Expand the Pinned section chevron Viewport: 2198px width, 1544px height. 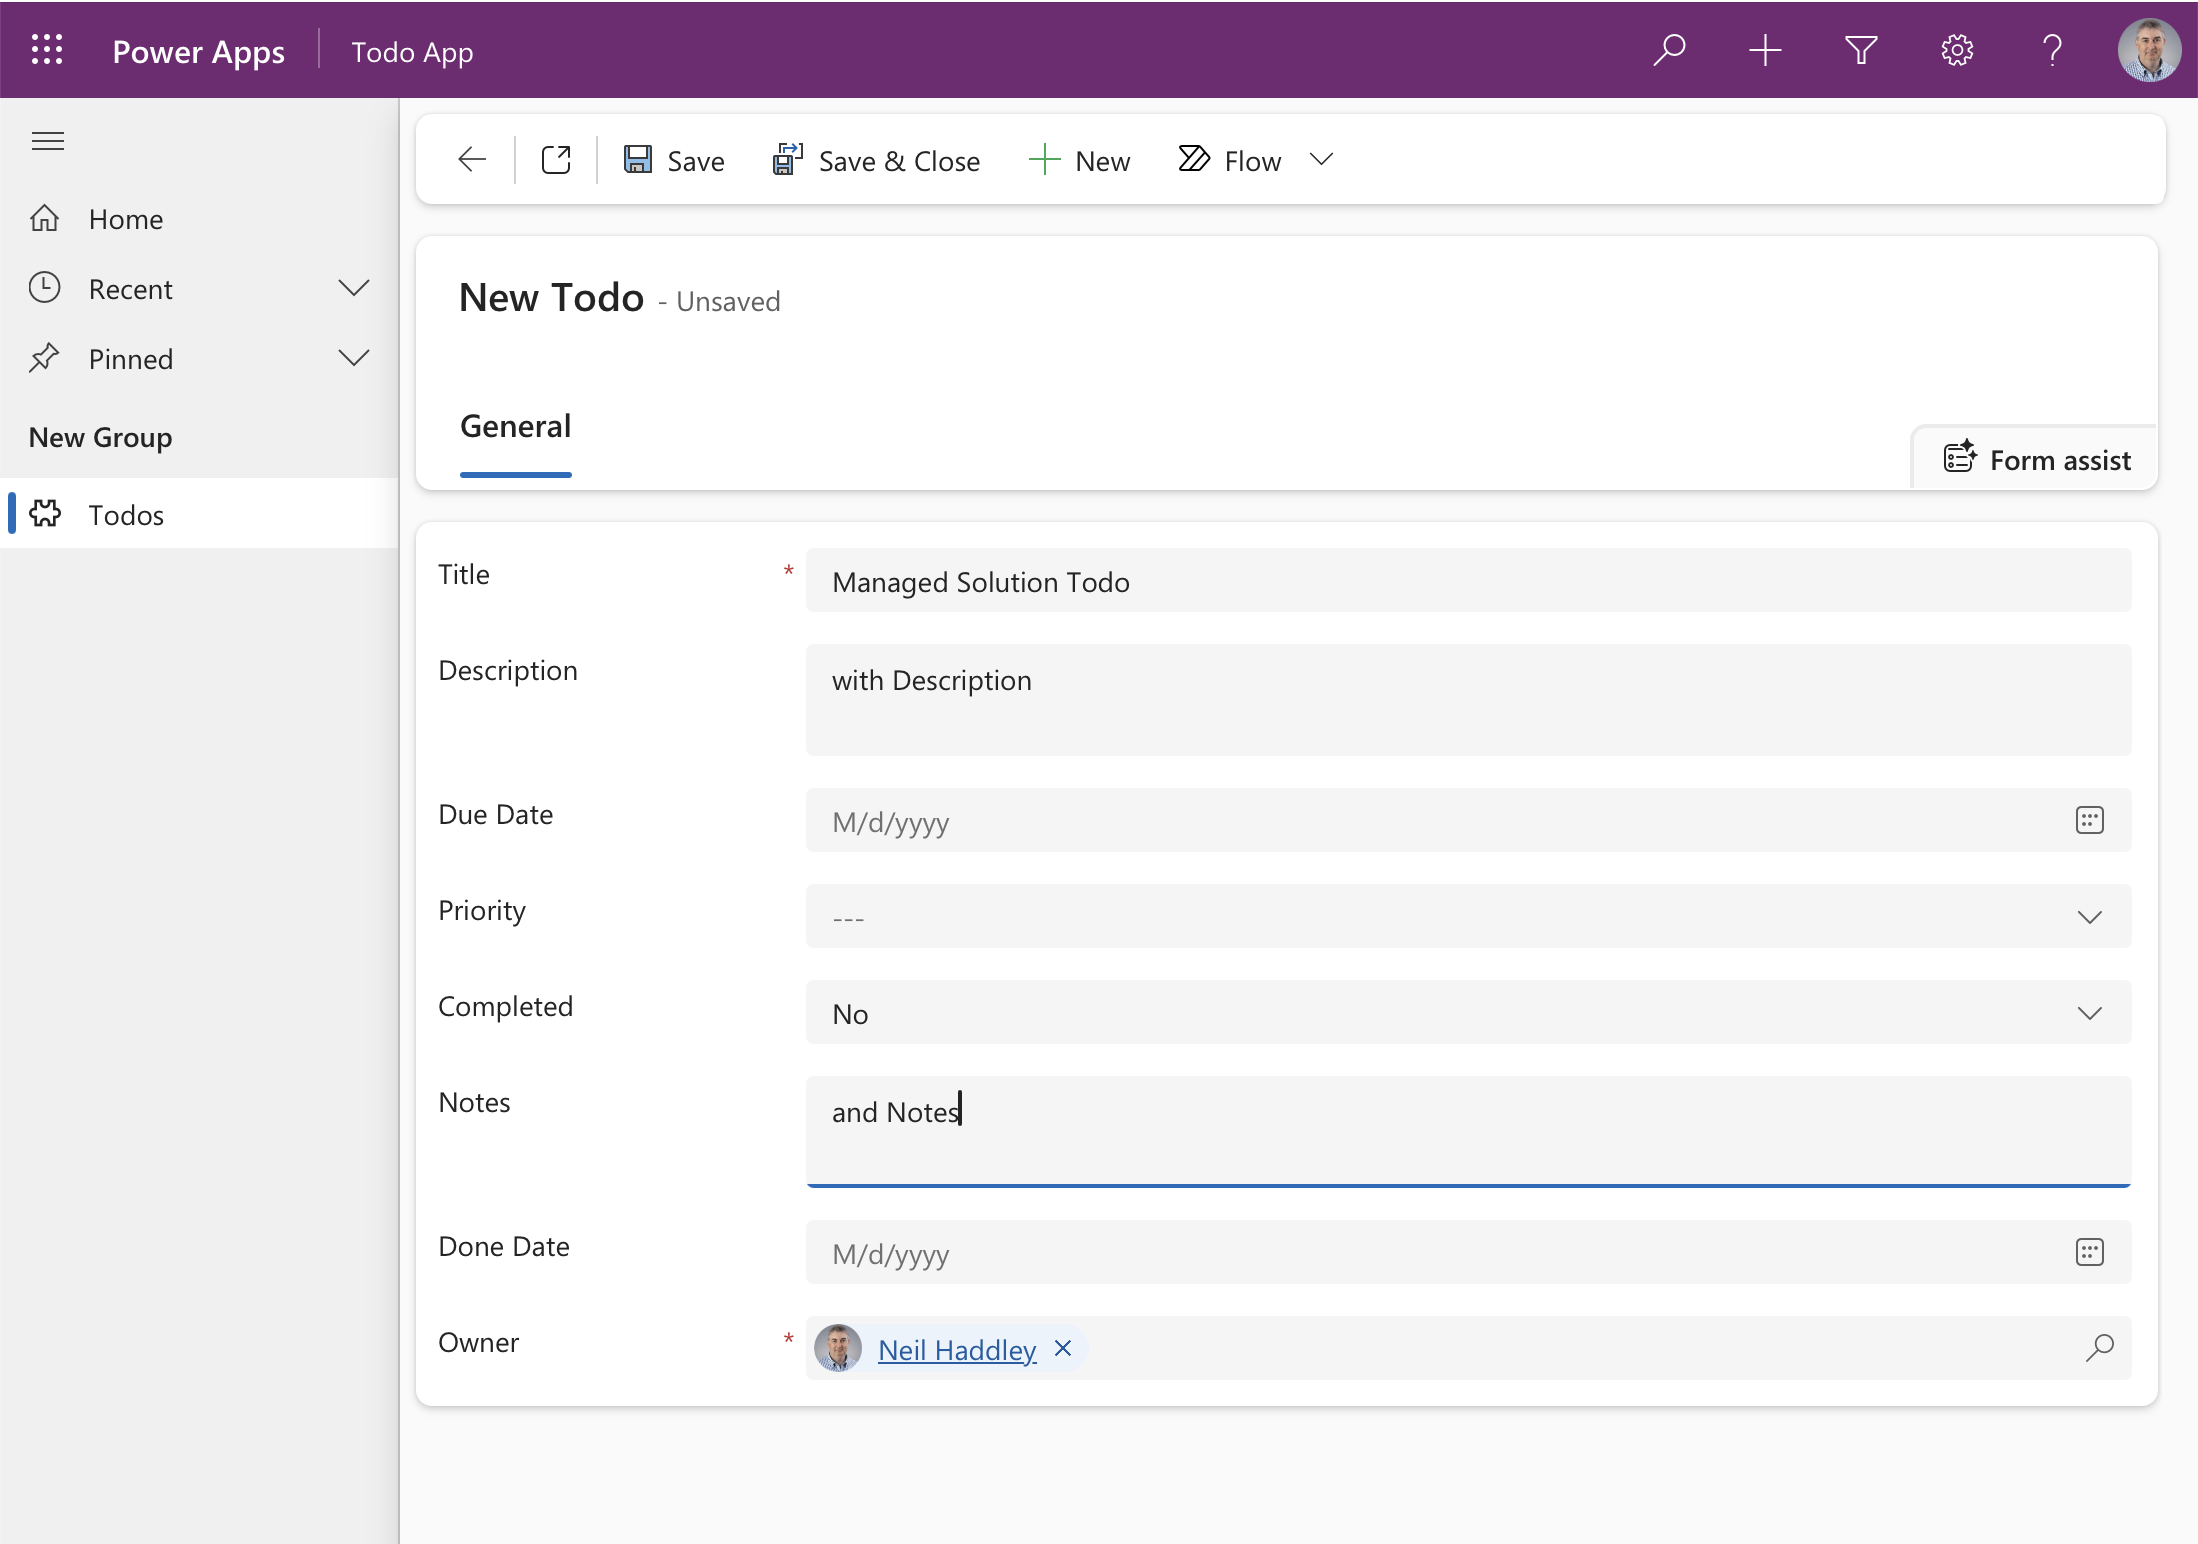coord(354,359)
